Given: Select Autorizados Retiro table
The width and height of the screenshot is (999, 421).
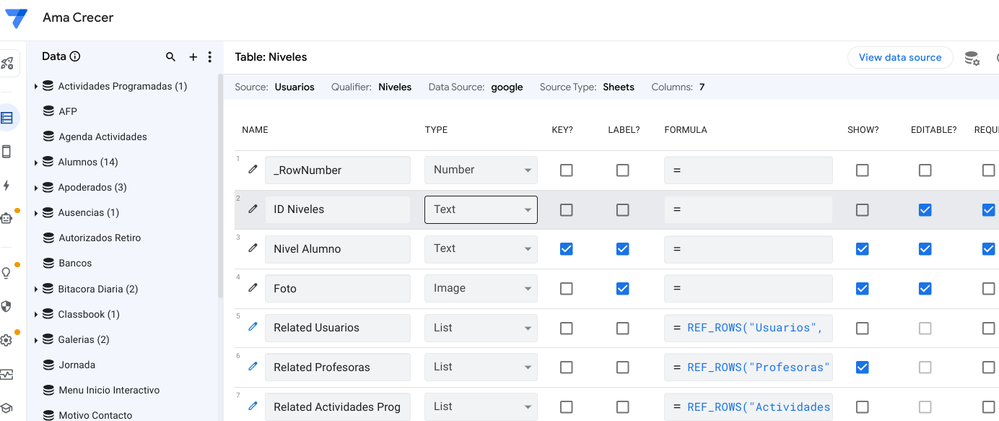Looking at the screenshot, I should (x=99, y=238).
